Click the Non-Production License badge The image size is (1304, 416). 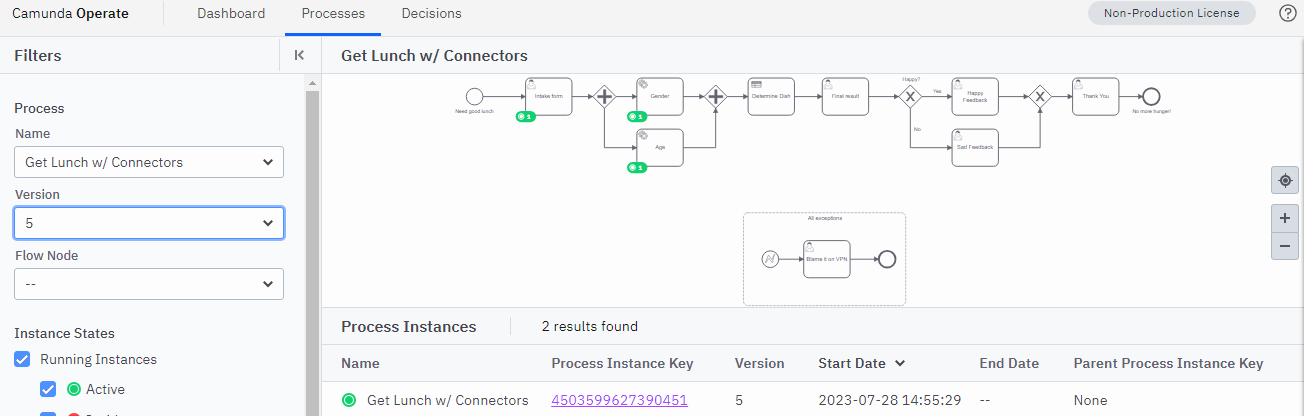point(1171,13)
